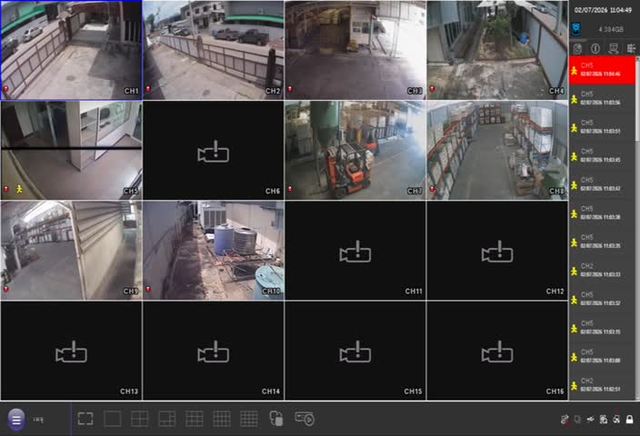Open the round main menu button
The width and height of the screenshot is (640, 436).
click(x=16, y=419)
